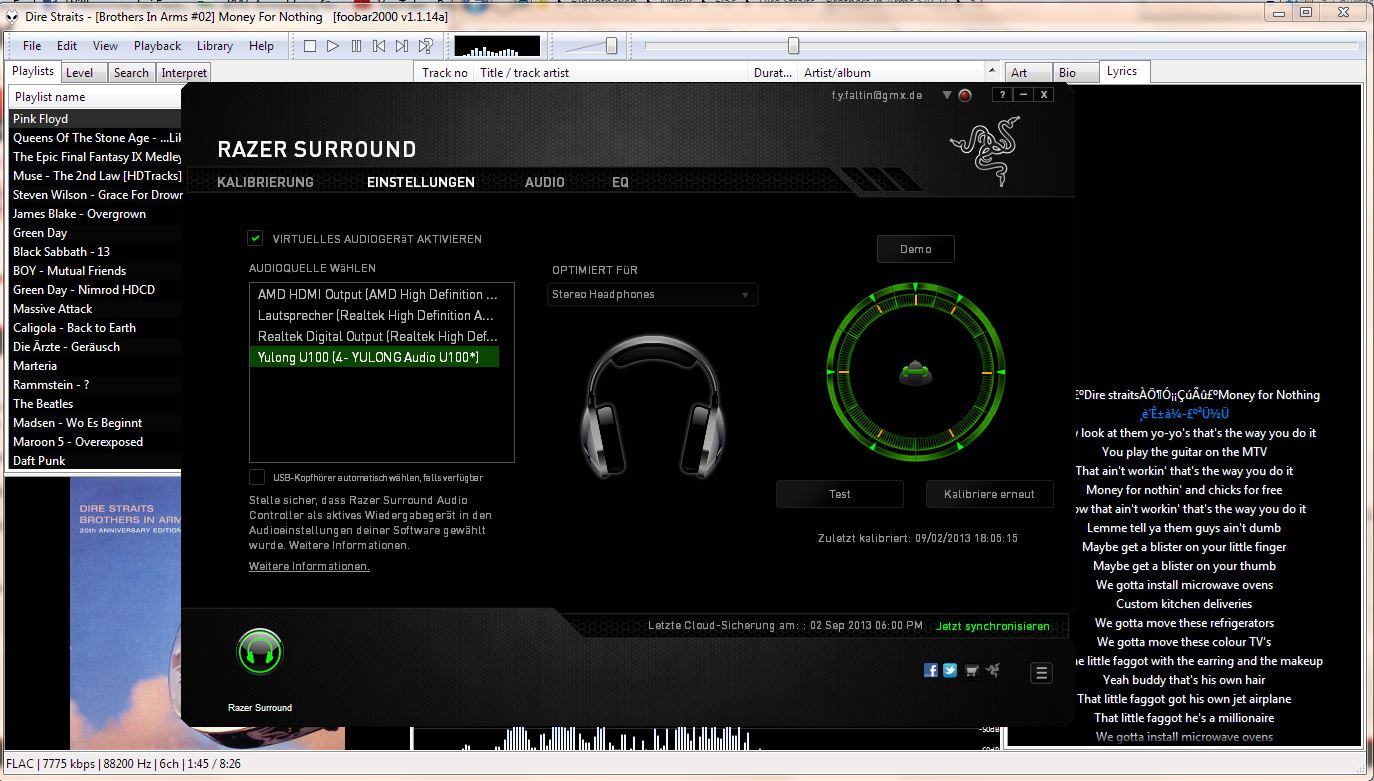Open the File menu in foobar2000
The height and width of the screenshot is (781, 1374).
coord(32,46)
